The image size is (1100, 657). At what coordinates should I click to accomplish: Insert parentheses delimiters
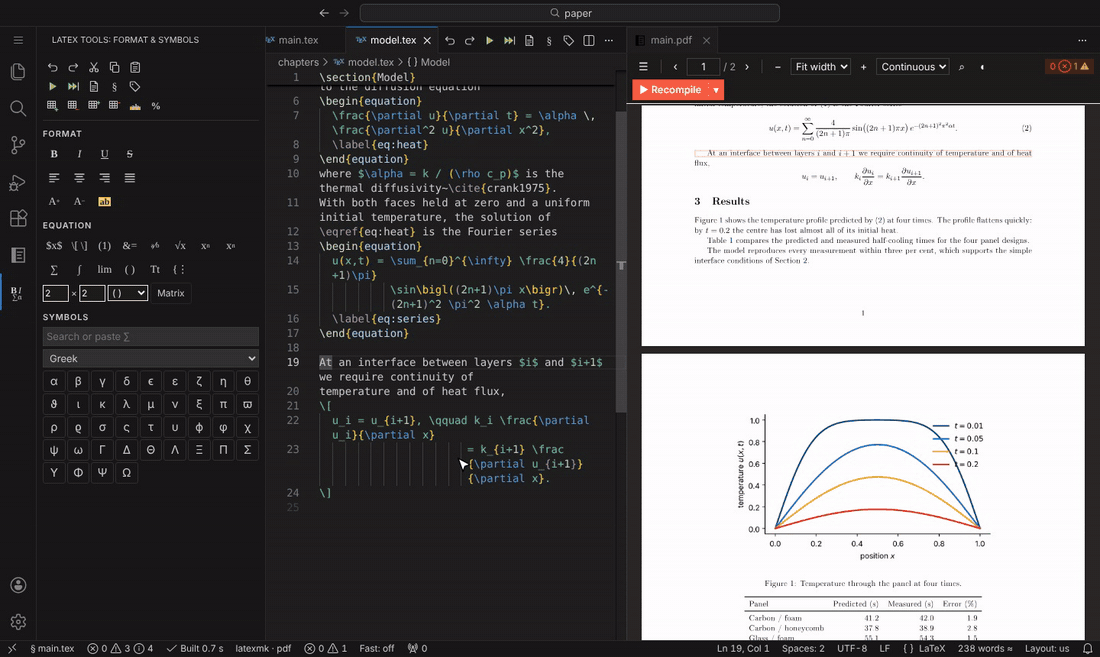click(130, 269)
